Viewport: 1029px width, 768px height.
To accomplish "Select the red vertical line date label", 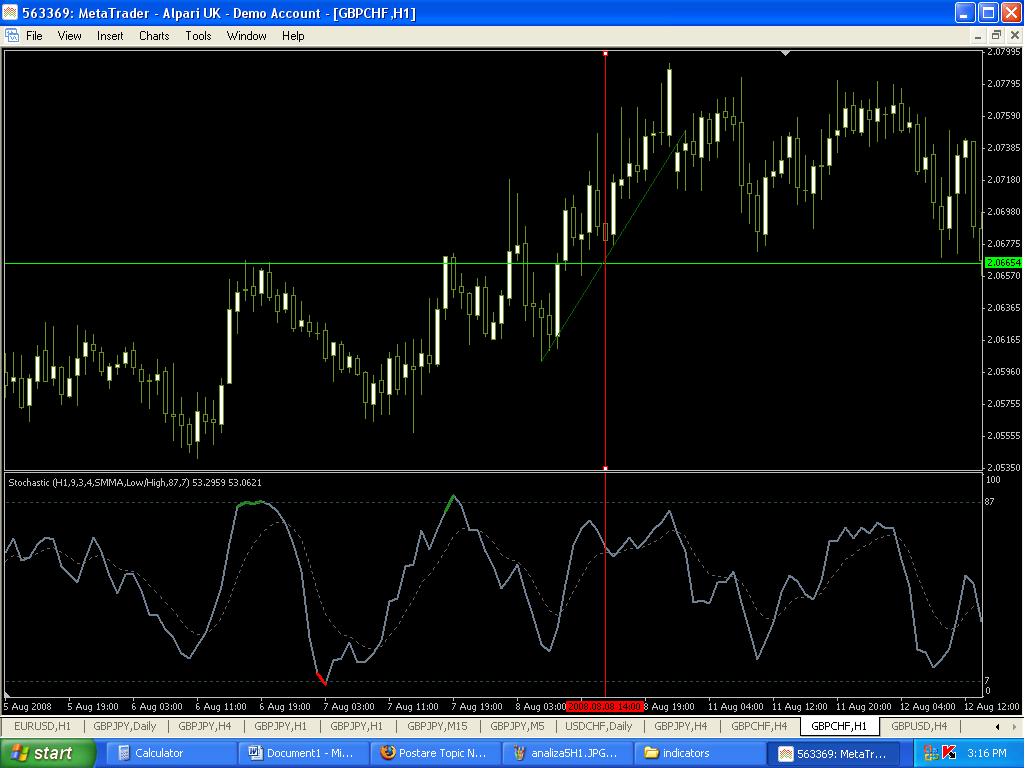I will (x=604, y=706).
